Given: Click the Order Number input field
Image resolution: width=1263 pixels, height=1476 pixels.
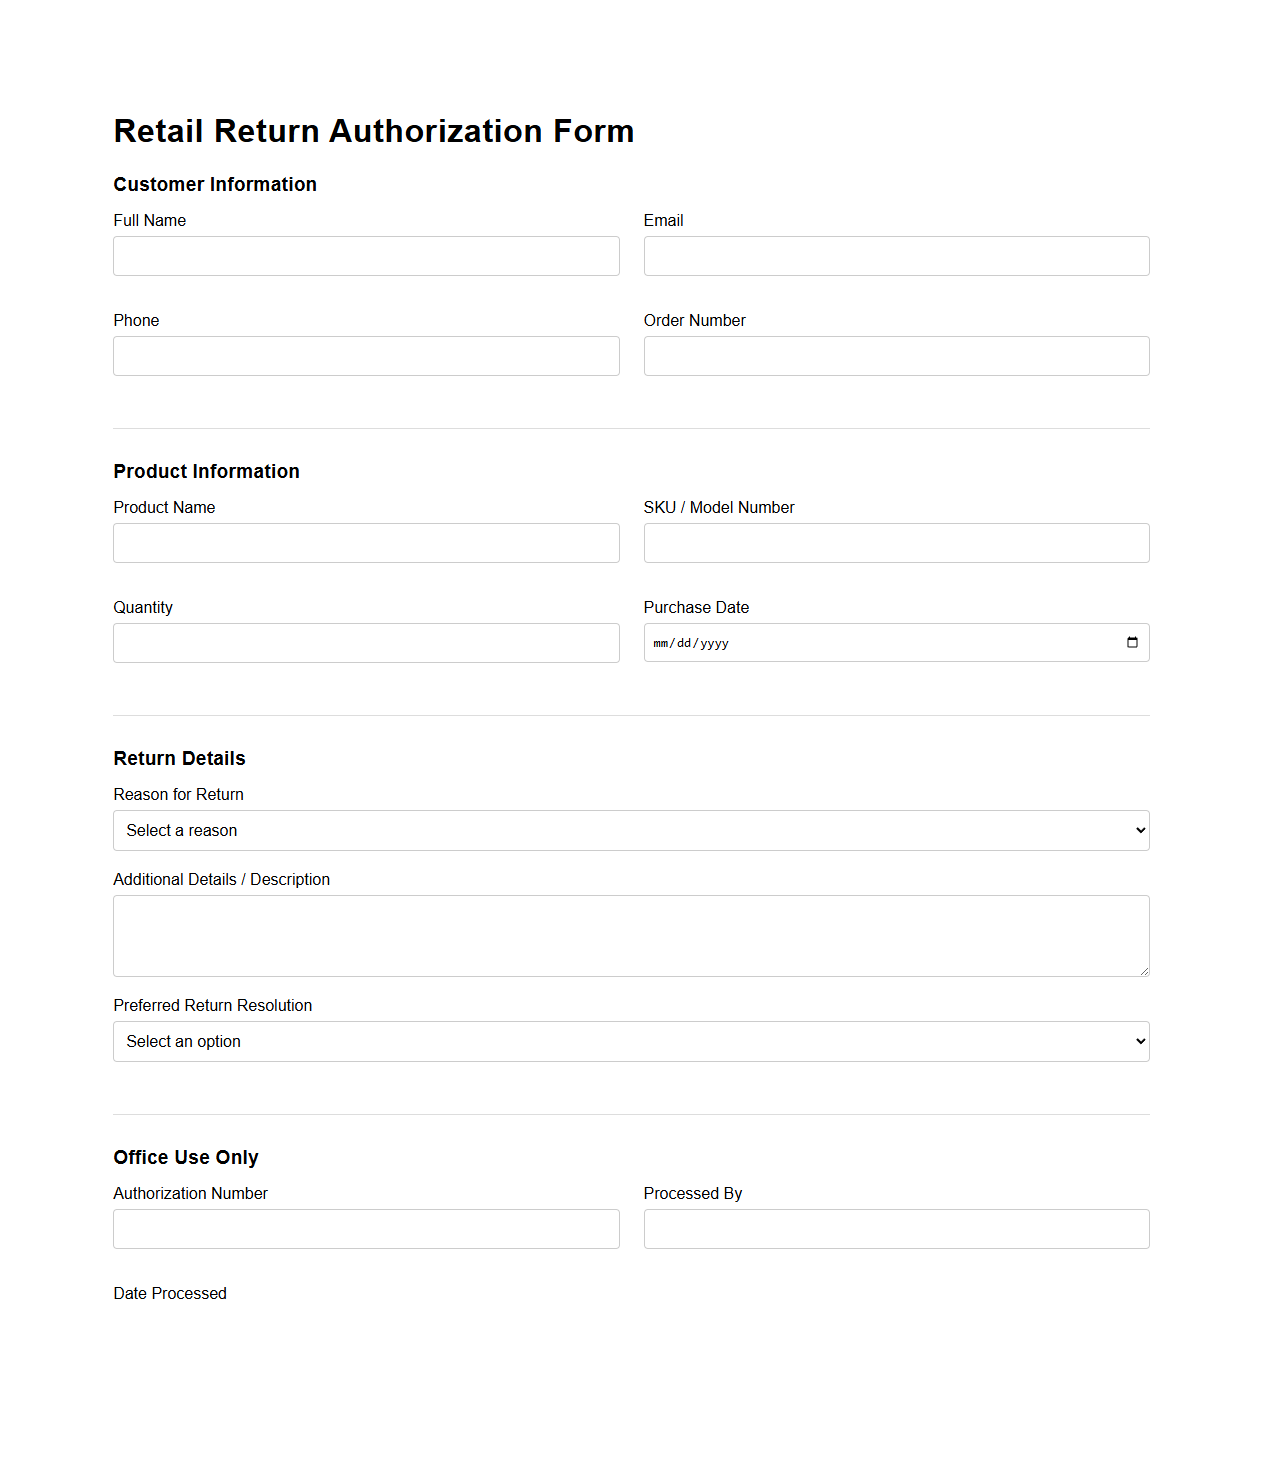Looking at the screenshot, I should tap(896, 356).
